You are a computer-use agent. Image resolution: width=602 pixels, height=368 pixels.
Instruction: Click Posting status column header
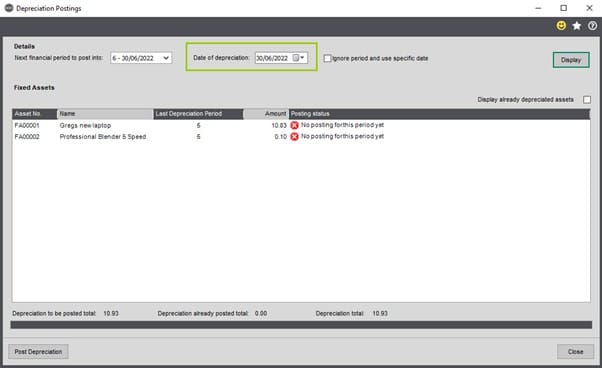[x=439, y=114]
